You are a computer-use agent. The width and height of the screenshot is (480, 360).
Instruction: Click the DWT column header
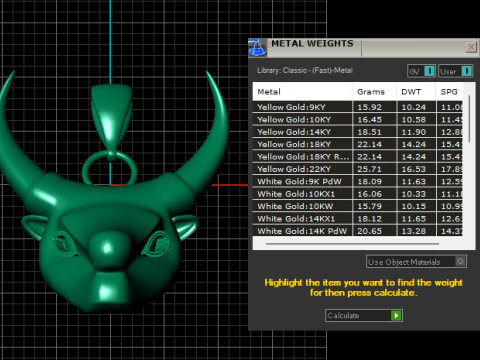click(416, 92)
